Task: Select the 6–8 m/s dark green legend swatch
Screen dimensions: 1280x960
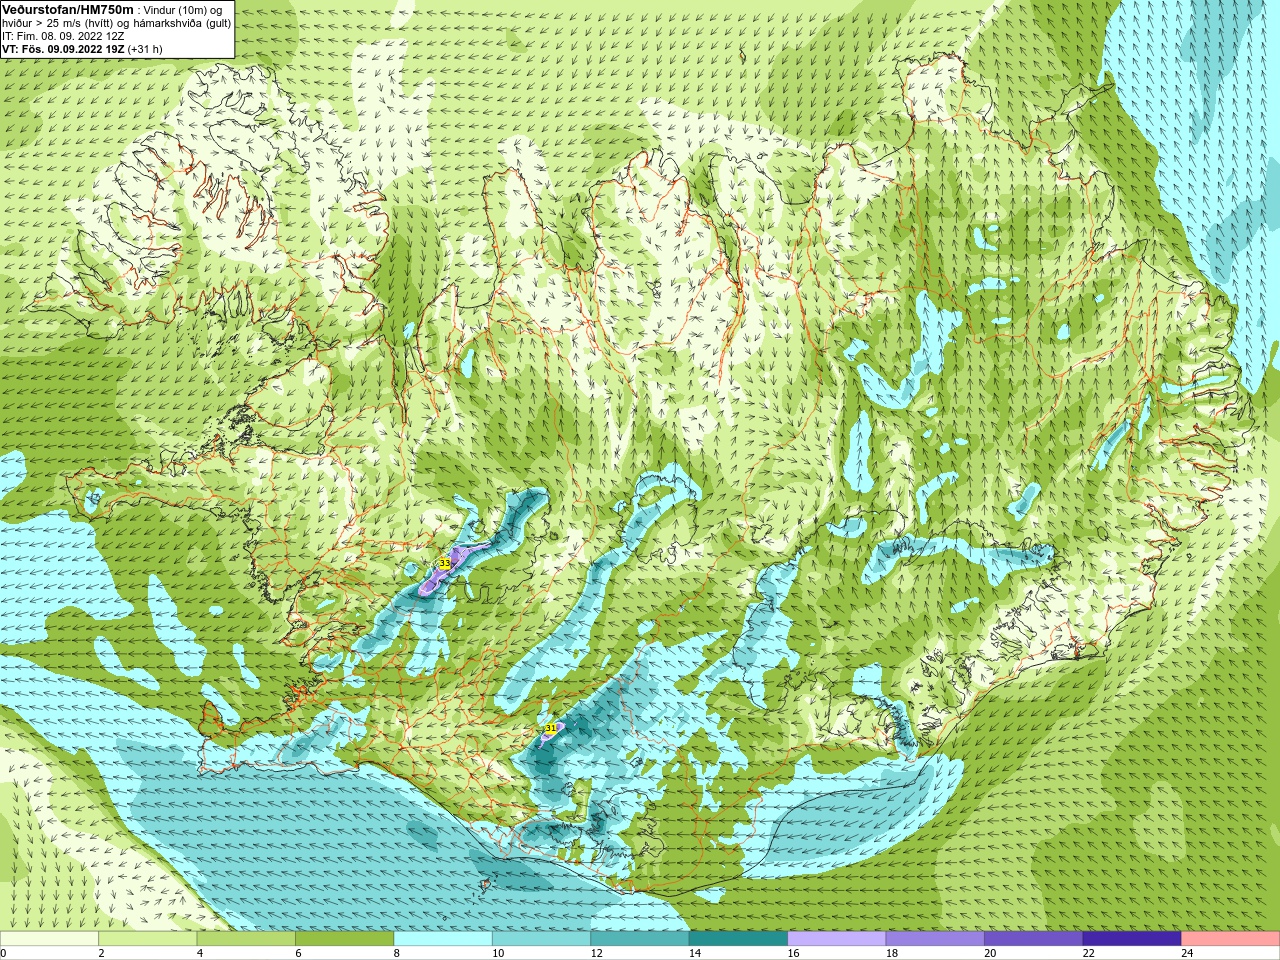Action: click(344, 939)
